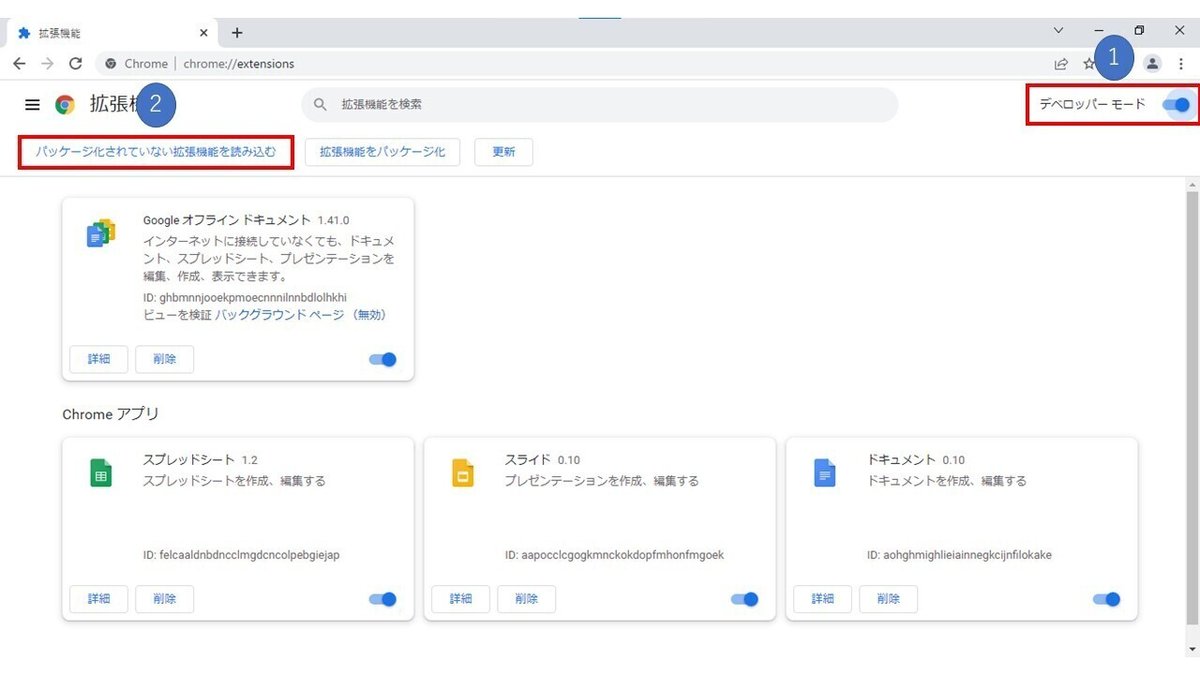Viewport: 1200px width, 675px height.
Task: Click the ドキュメントを作成、編集する description
Action: (x=947, y=481)
